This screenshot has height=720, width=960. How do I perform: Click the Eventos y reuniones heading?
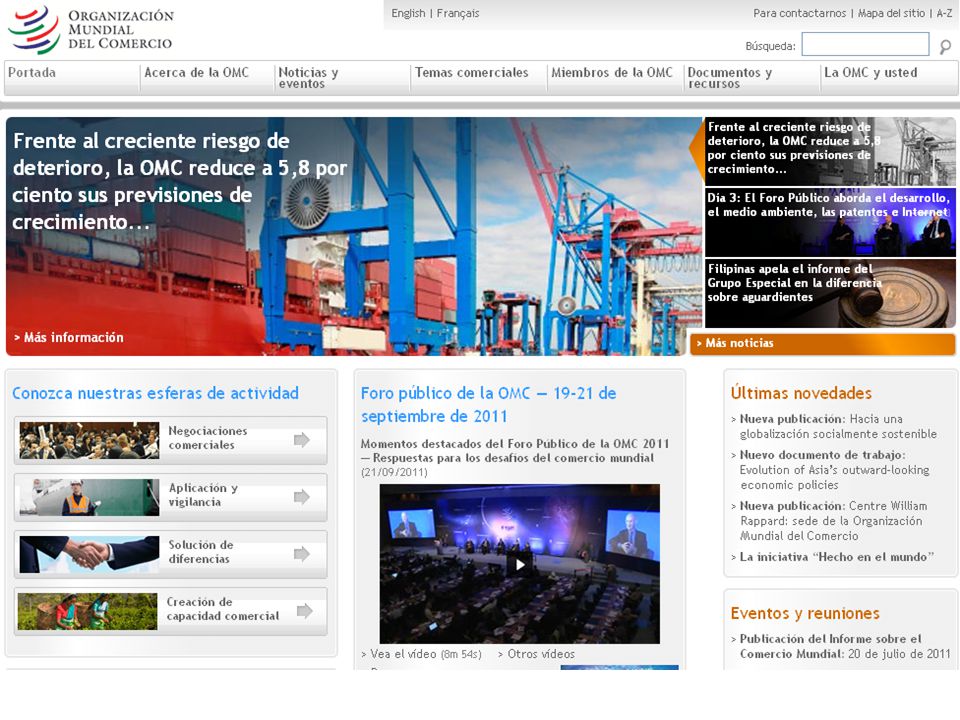tap(804, 613)
